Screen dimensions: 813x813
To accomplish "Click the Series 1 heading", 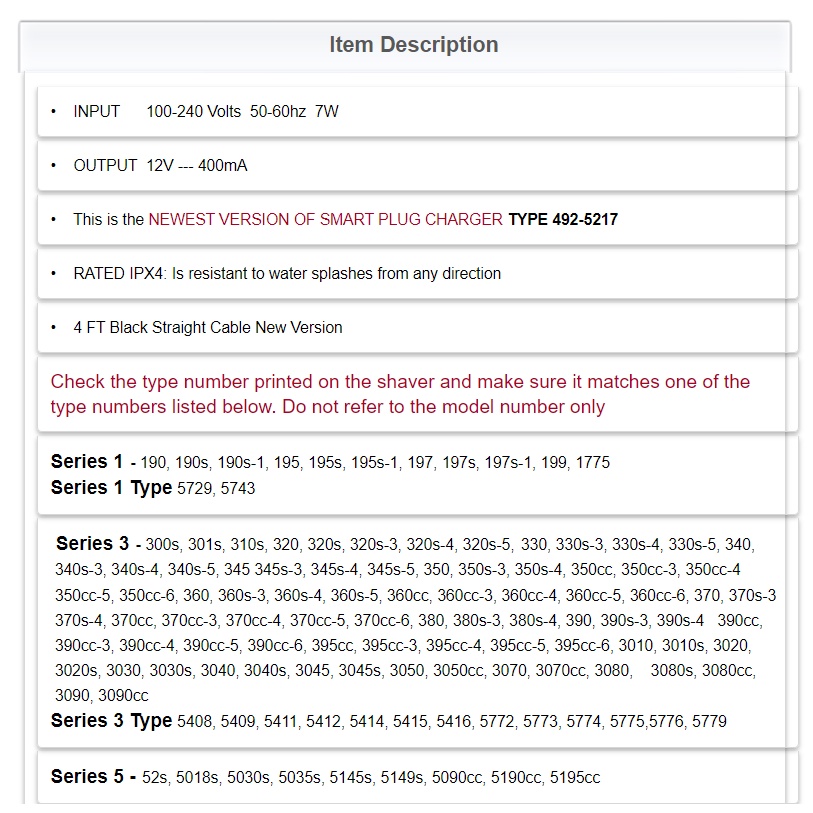I will (88, 462).
